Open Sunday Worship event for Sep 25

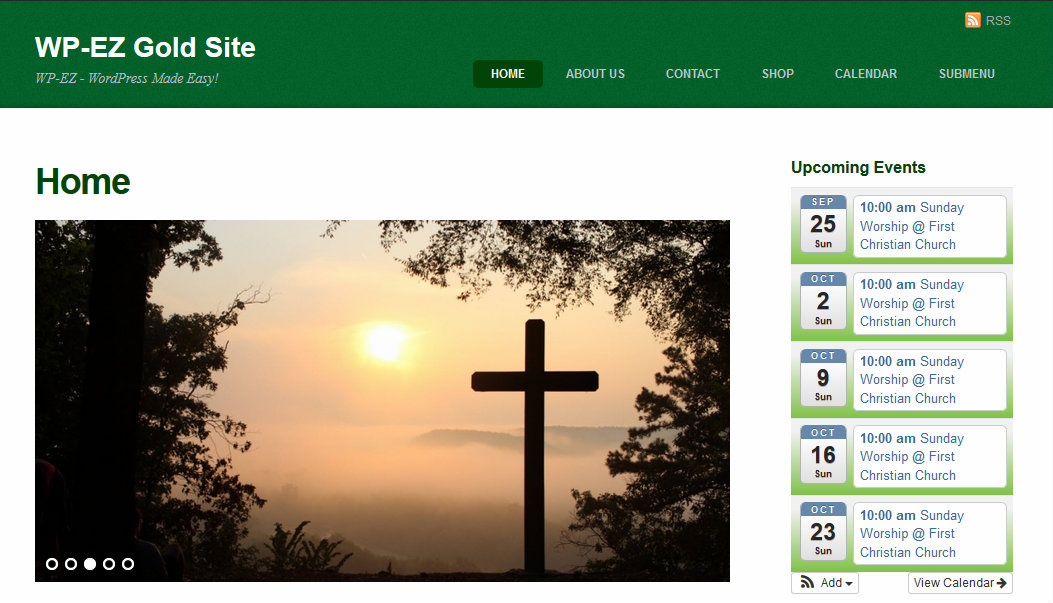929,226
